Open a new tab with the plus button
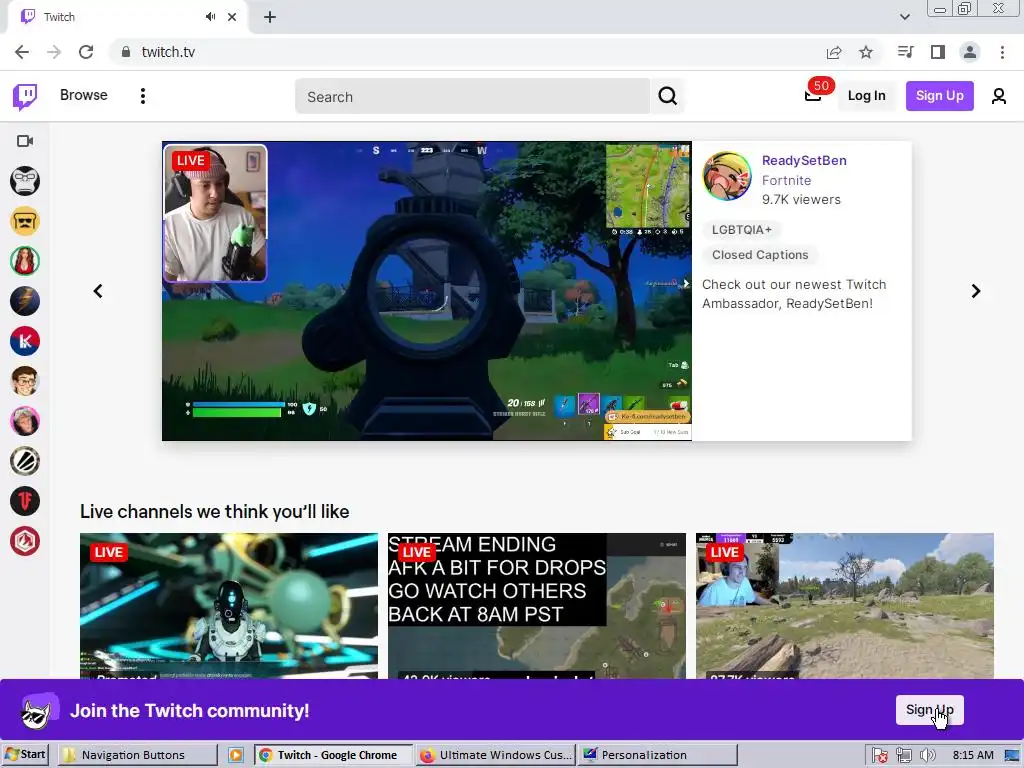1024x768 pixels. pyautogui.click(x=270, y=17)
